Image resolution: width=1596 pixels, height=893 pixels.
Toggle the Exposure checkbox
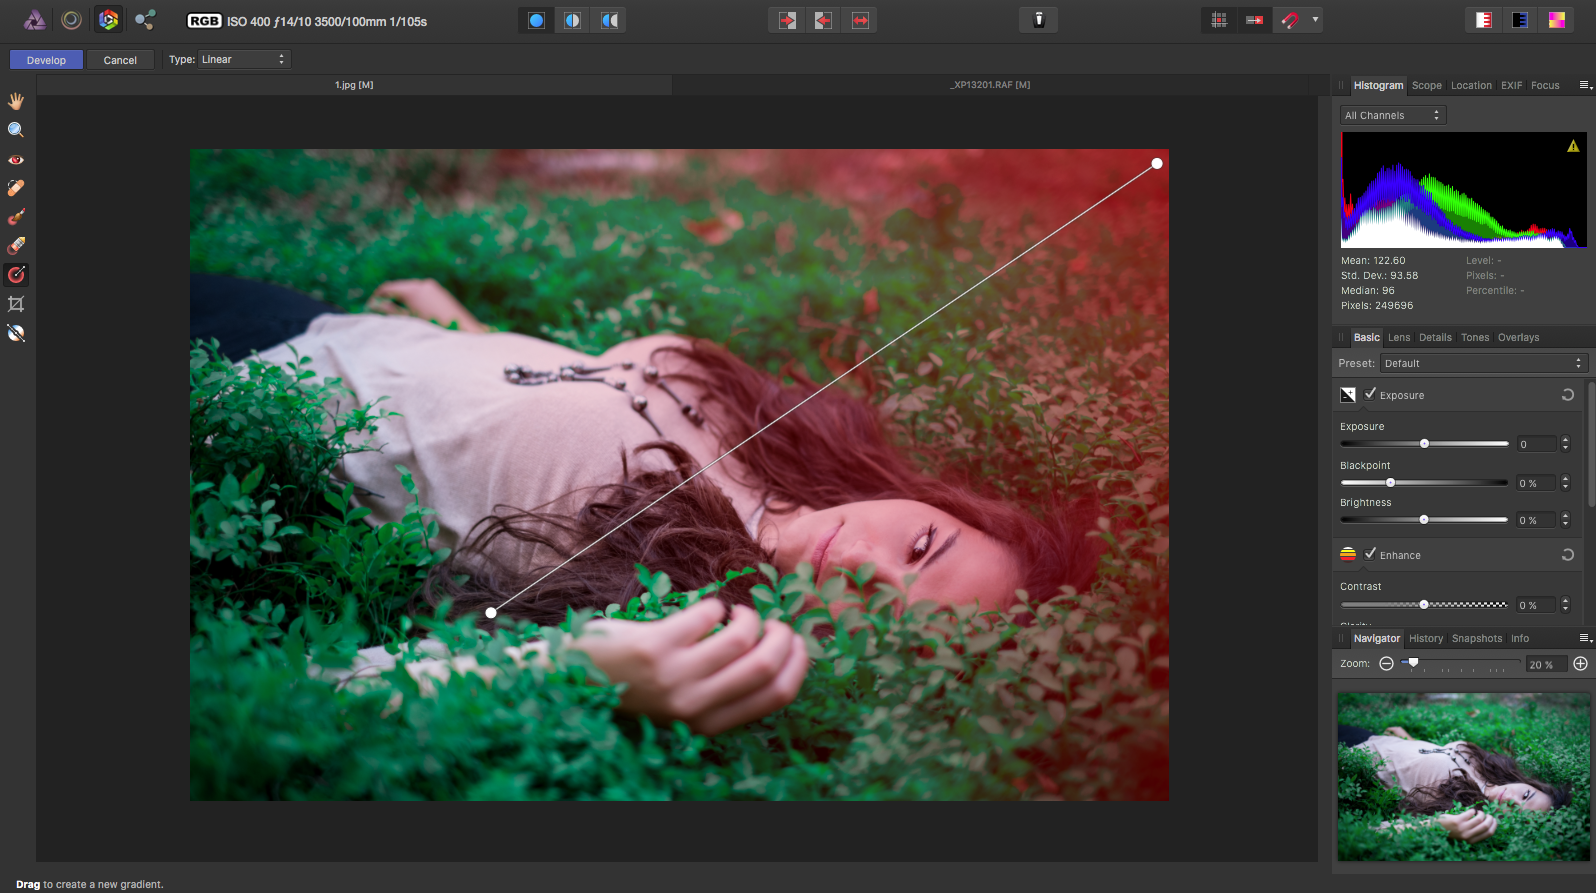1370,394
